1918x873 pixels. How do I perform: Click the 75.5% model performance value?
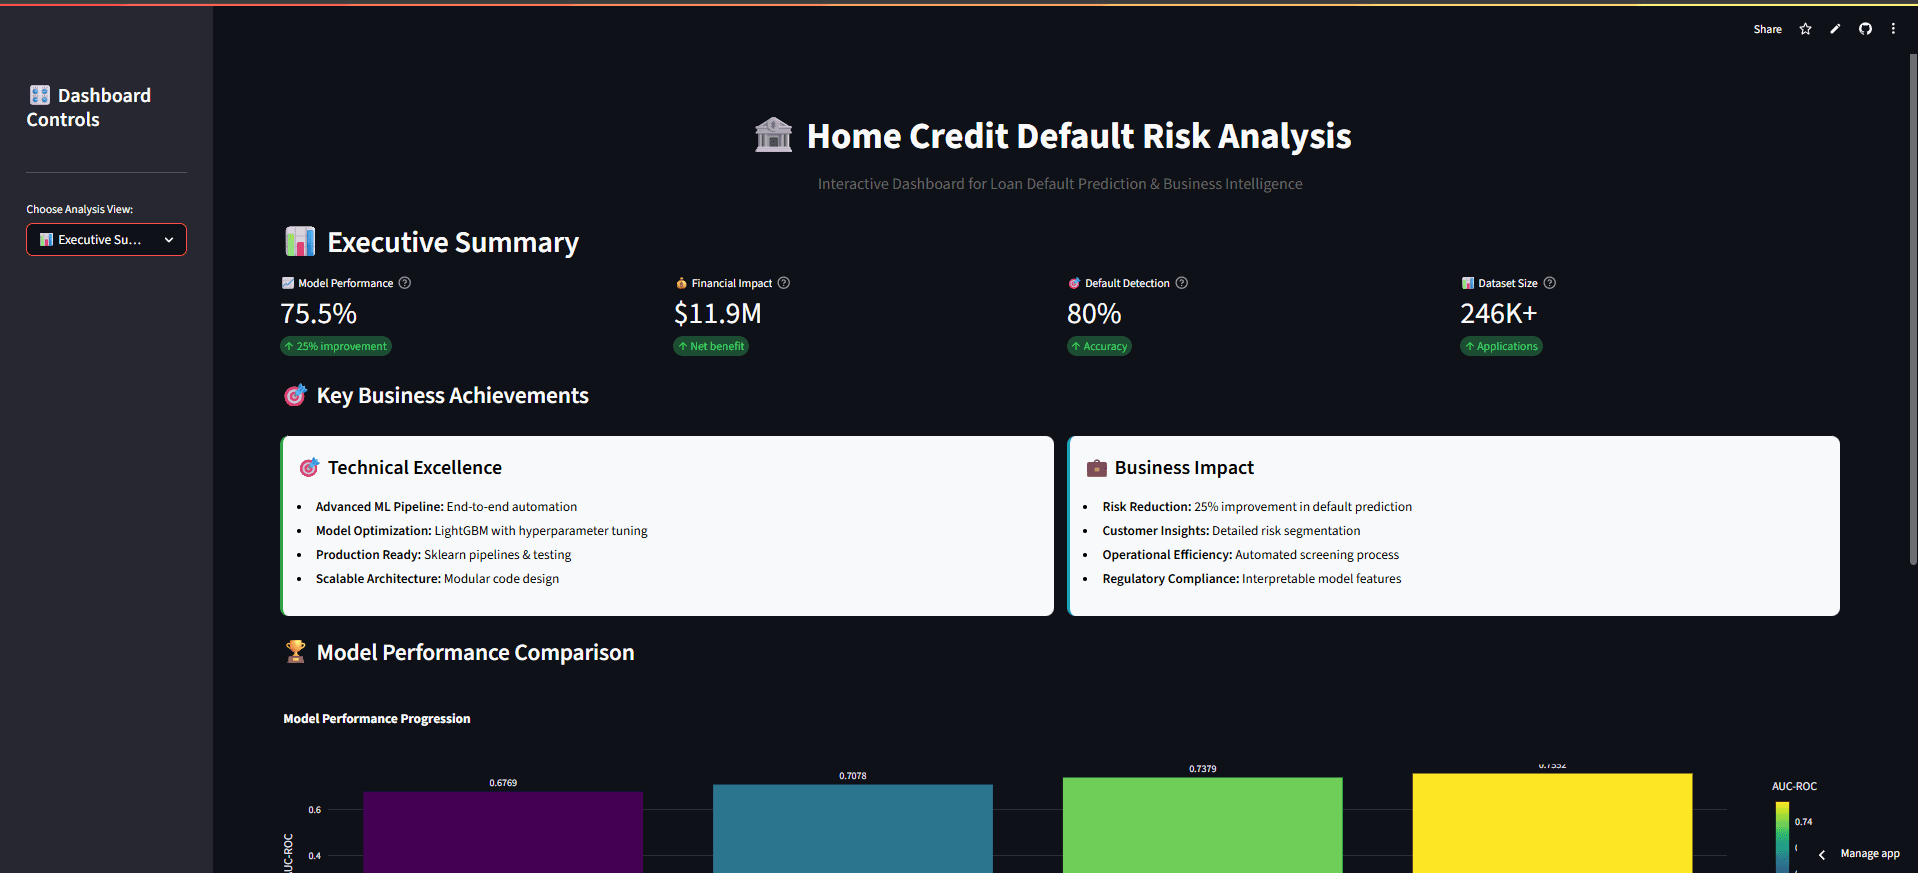coord(318,314)
